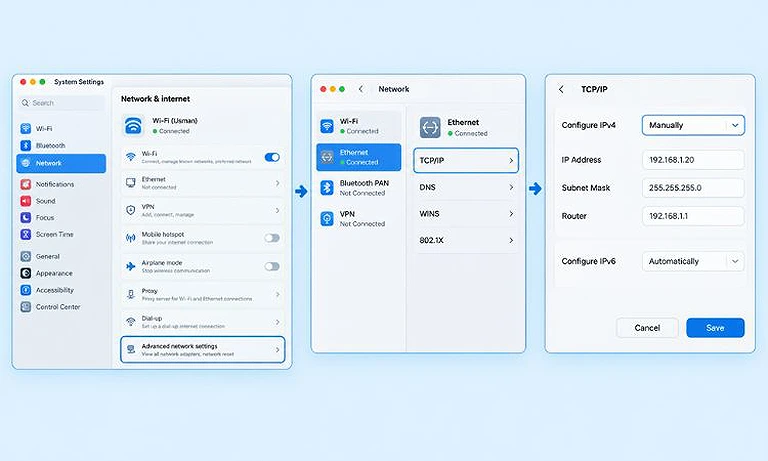
Task: Open the Advanced network settings chevron
Action: 278,350
